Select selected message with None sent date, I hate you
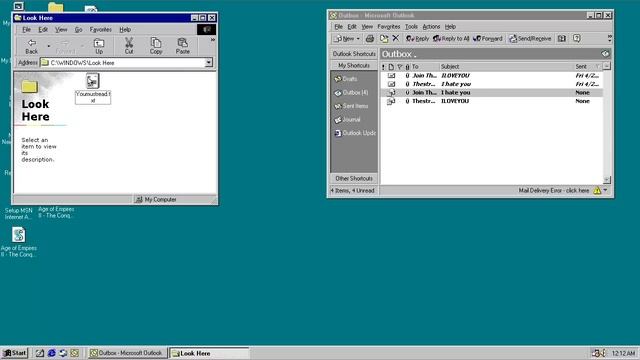The image size is (640, 360). pos(492,93)
